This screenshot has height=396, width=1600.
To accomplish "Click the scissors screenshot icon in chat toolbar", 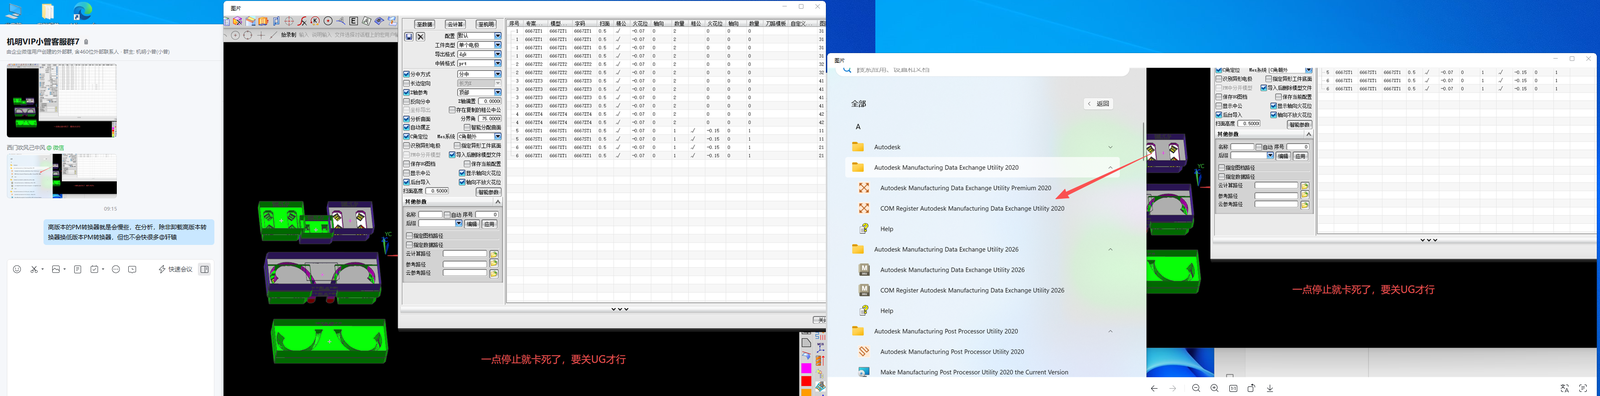I will [34, 269].
